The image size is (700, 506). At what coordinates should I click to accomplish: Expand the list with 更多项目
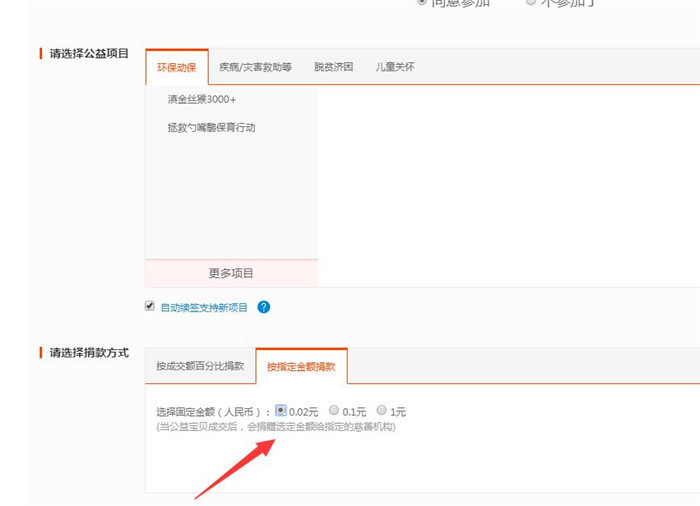click(231, 273)
